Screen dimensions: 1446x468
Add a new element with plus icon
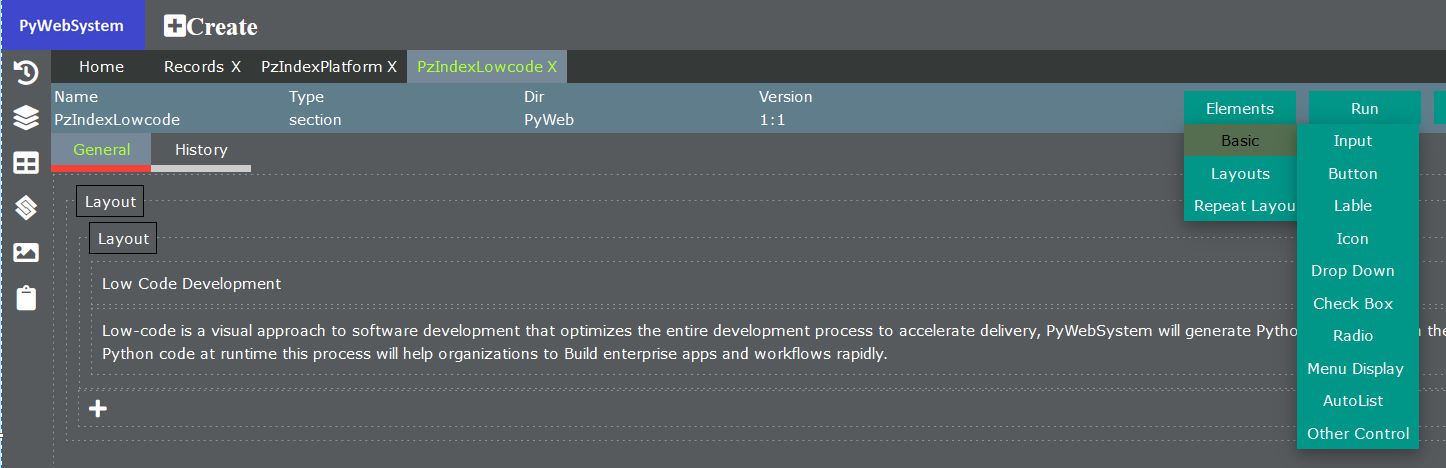pos(98,408)
